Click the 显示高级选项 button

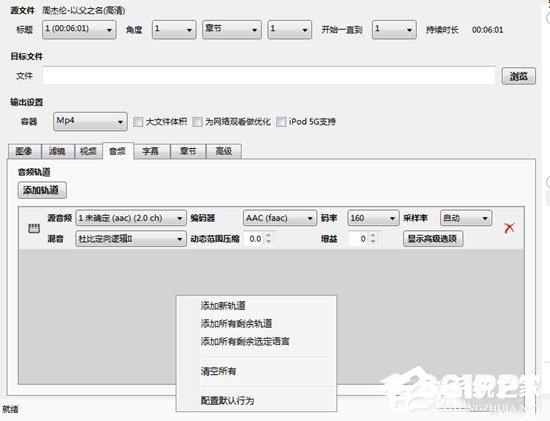pos(433,239)
